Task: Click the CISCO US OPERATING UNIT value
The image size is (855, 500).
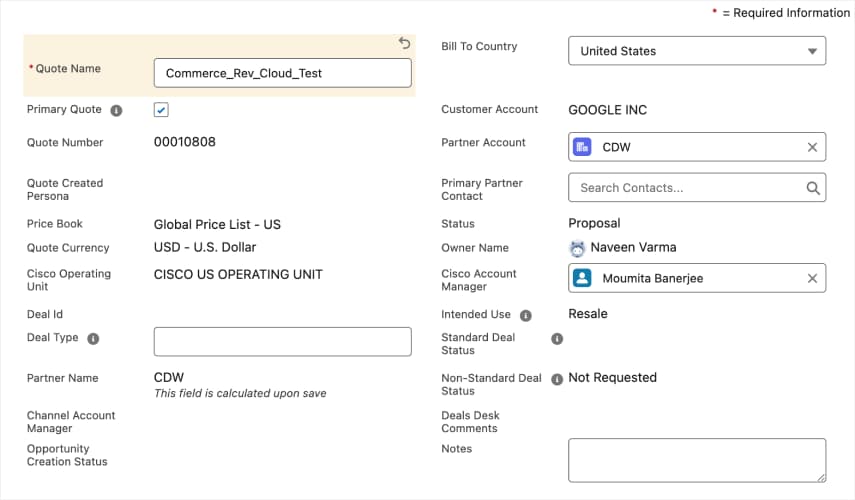Action: tap(238, 274)
